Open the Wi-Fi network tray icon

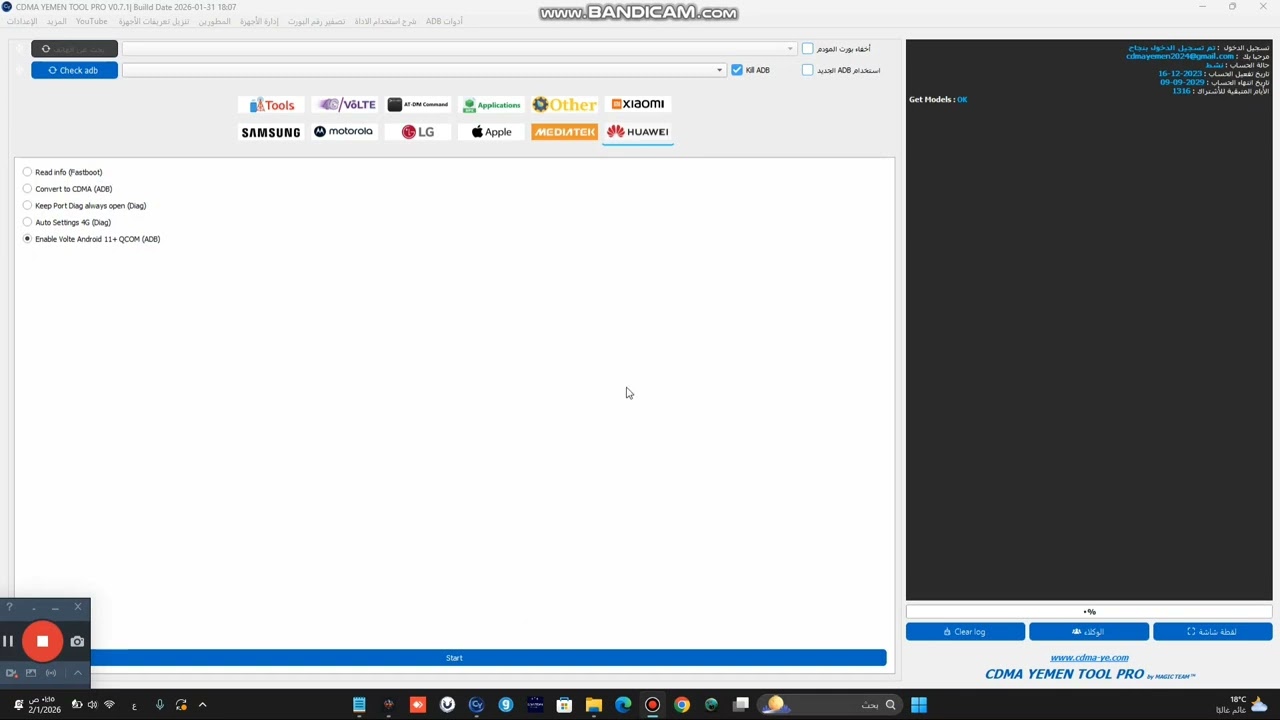click(x=109, y=705)
